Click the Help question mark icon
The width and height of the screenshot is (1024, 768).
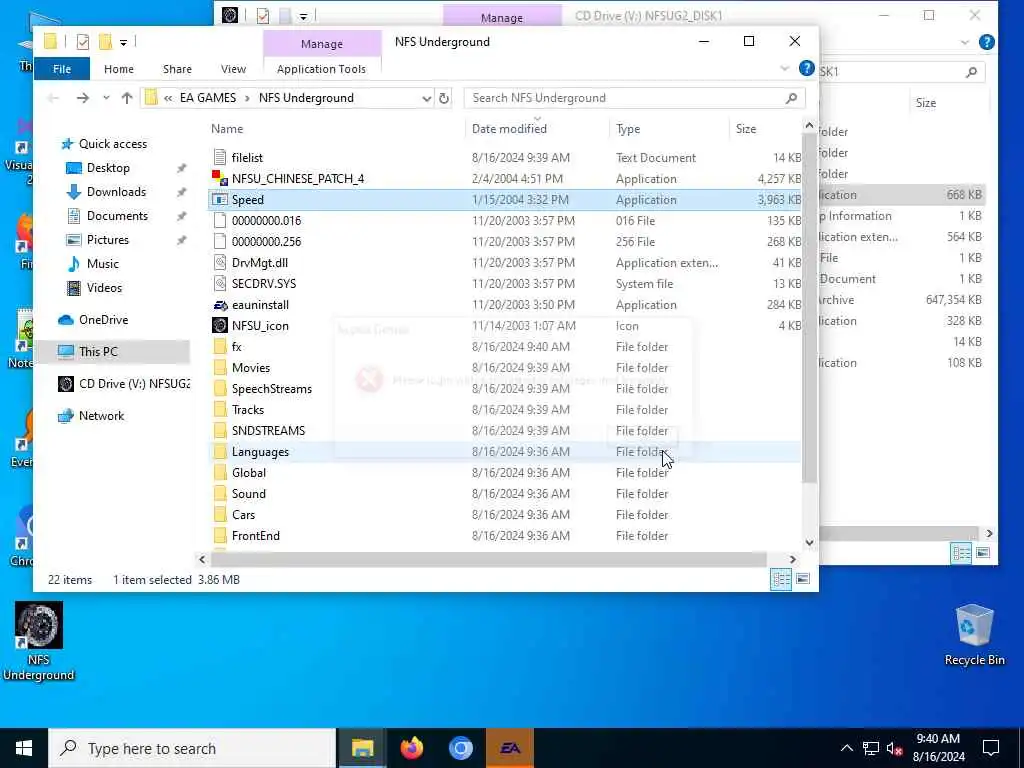807,69
